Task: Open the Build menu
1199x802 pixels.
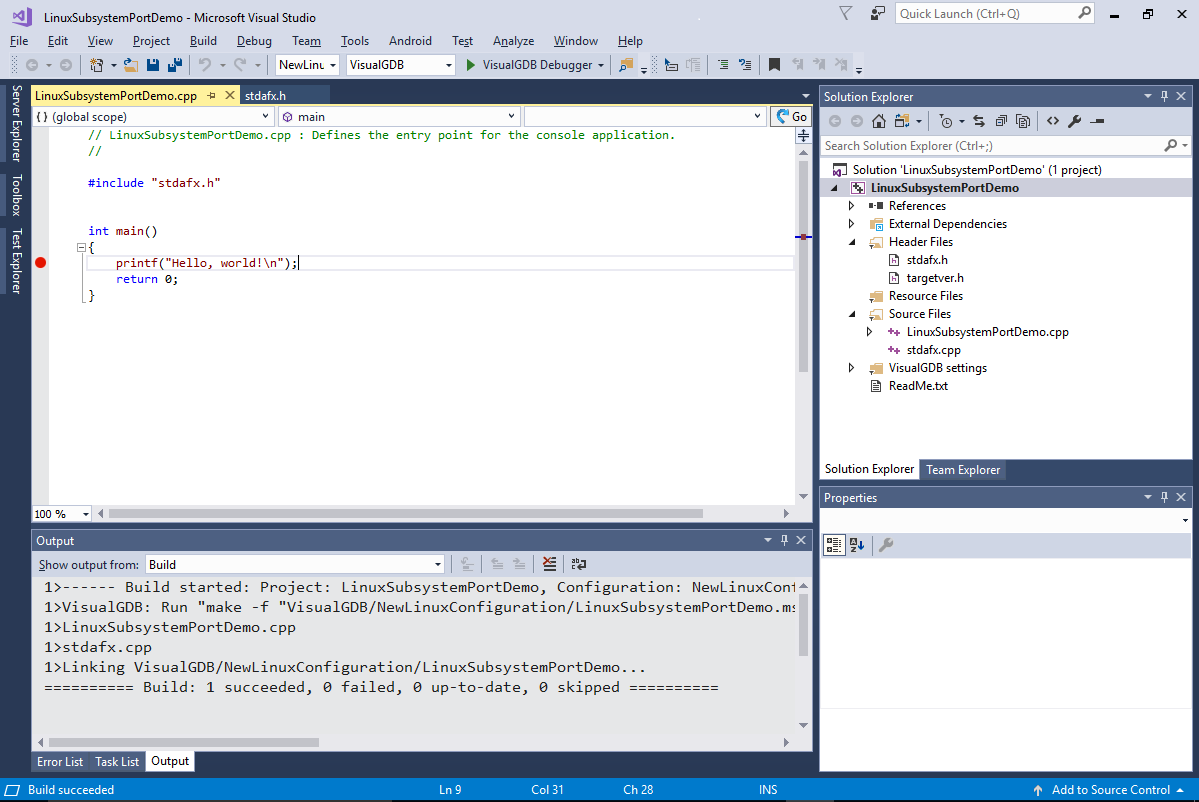Action: point(203,41)
